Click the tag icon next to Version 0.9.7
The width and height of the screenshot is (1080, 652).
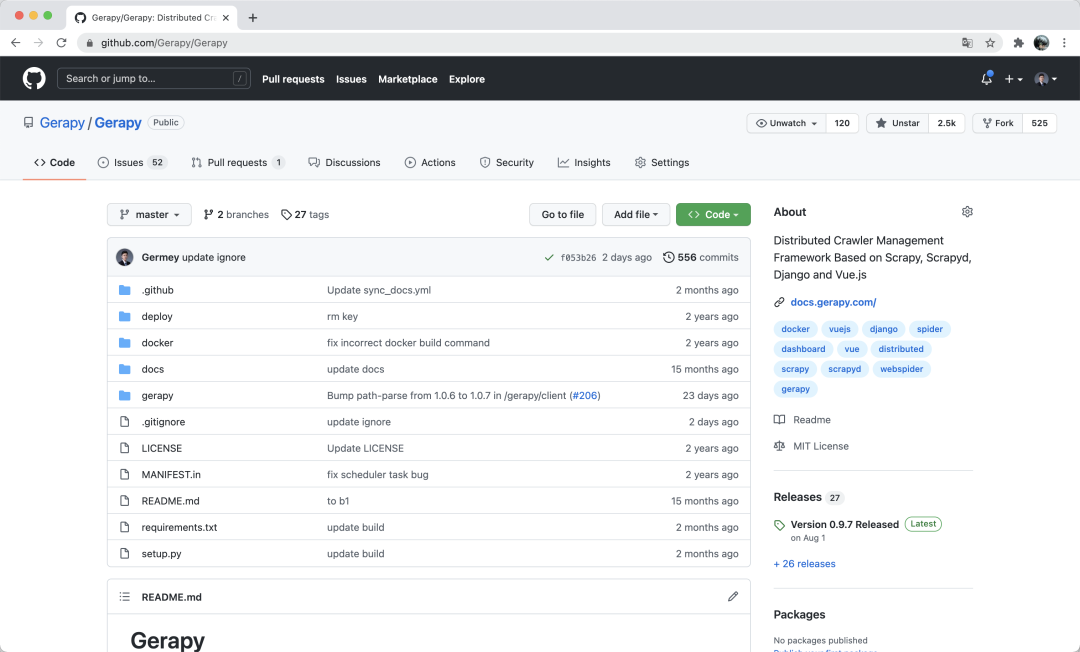tap(779, 523)
